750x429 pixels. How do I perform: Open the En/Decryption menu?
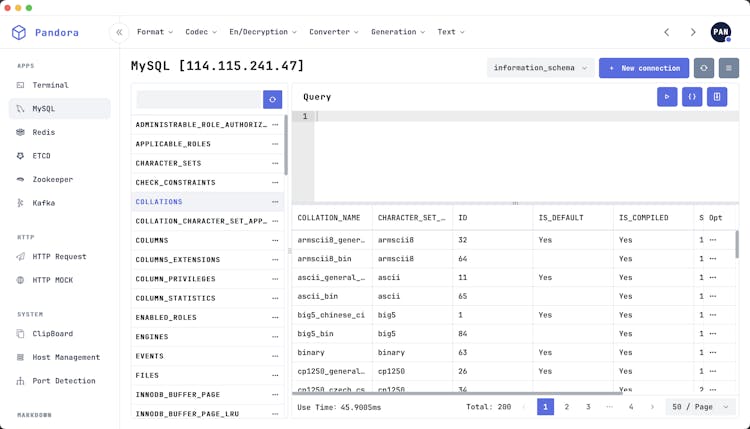coord(262,32)
